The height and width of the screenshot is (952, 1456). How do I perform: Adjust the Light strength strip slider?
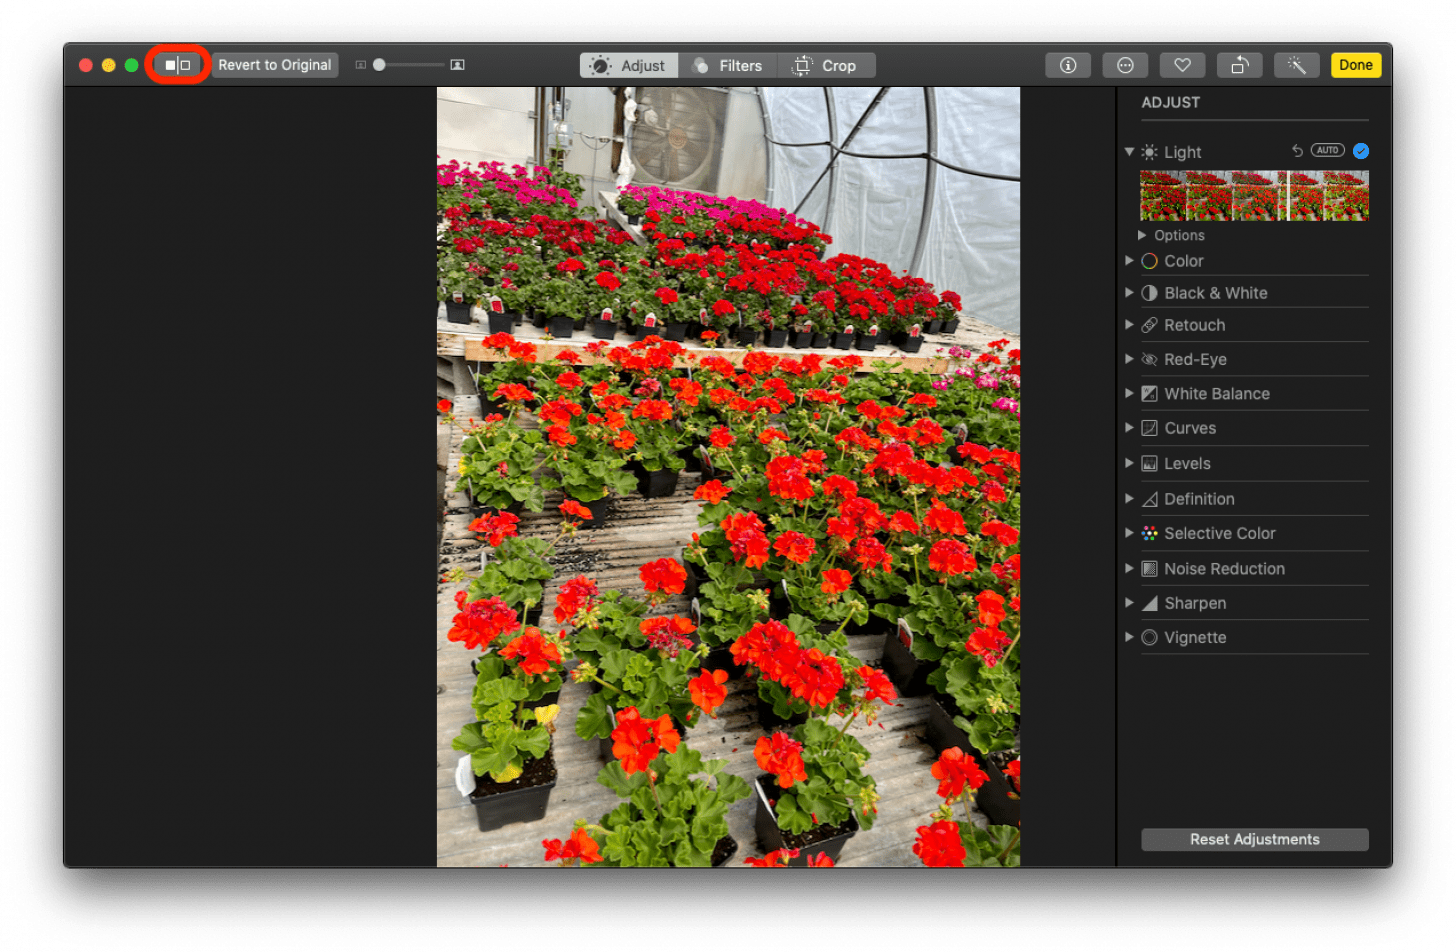(1253, 196)
